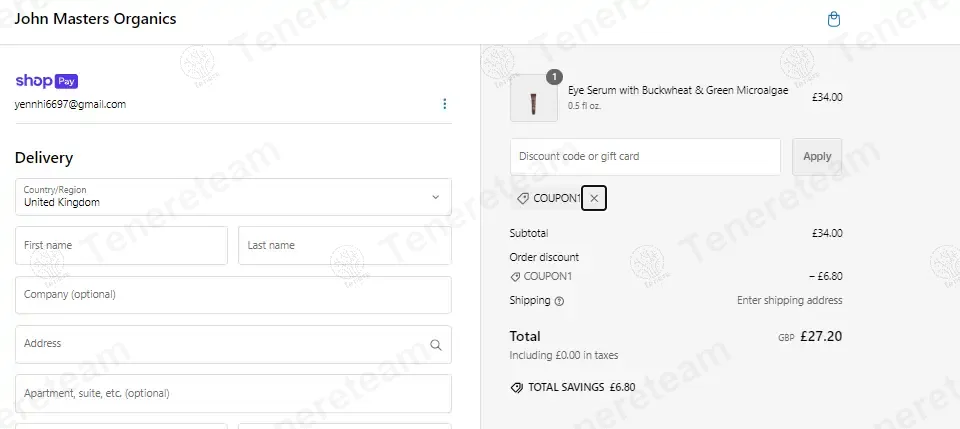
Task: Click the quantity badge on product image
Action: click(554, 77)
